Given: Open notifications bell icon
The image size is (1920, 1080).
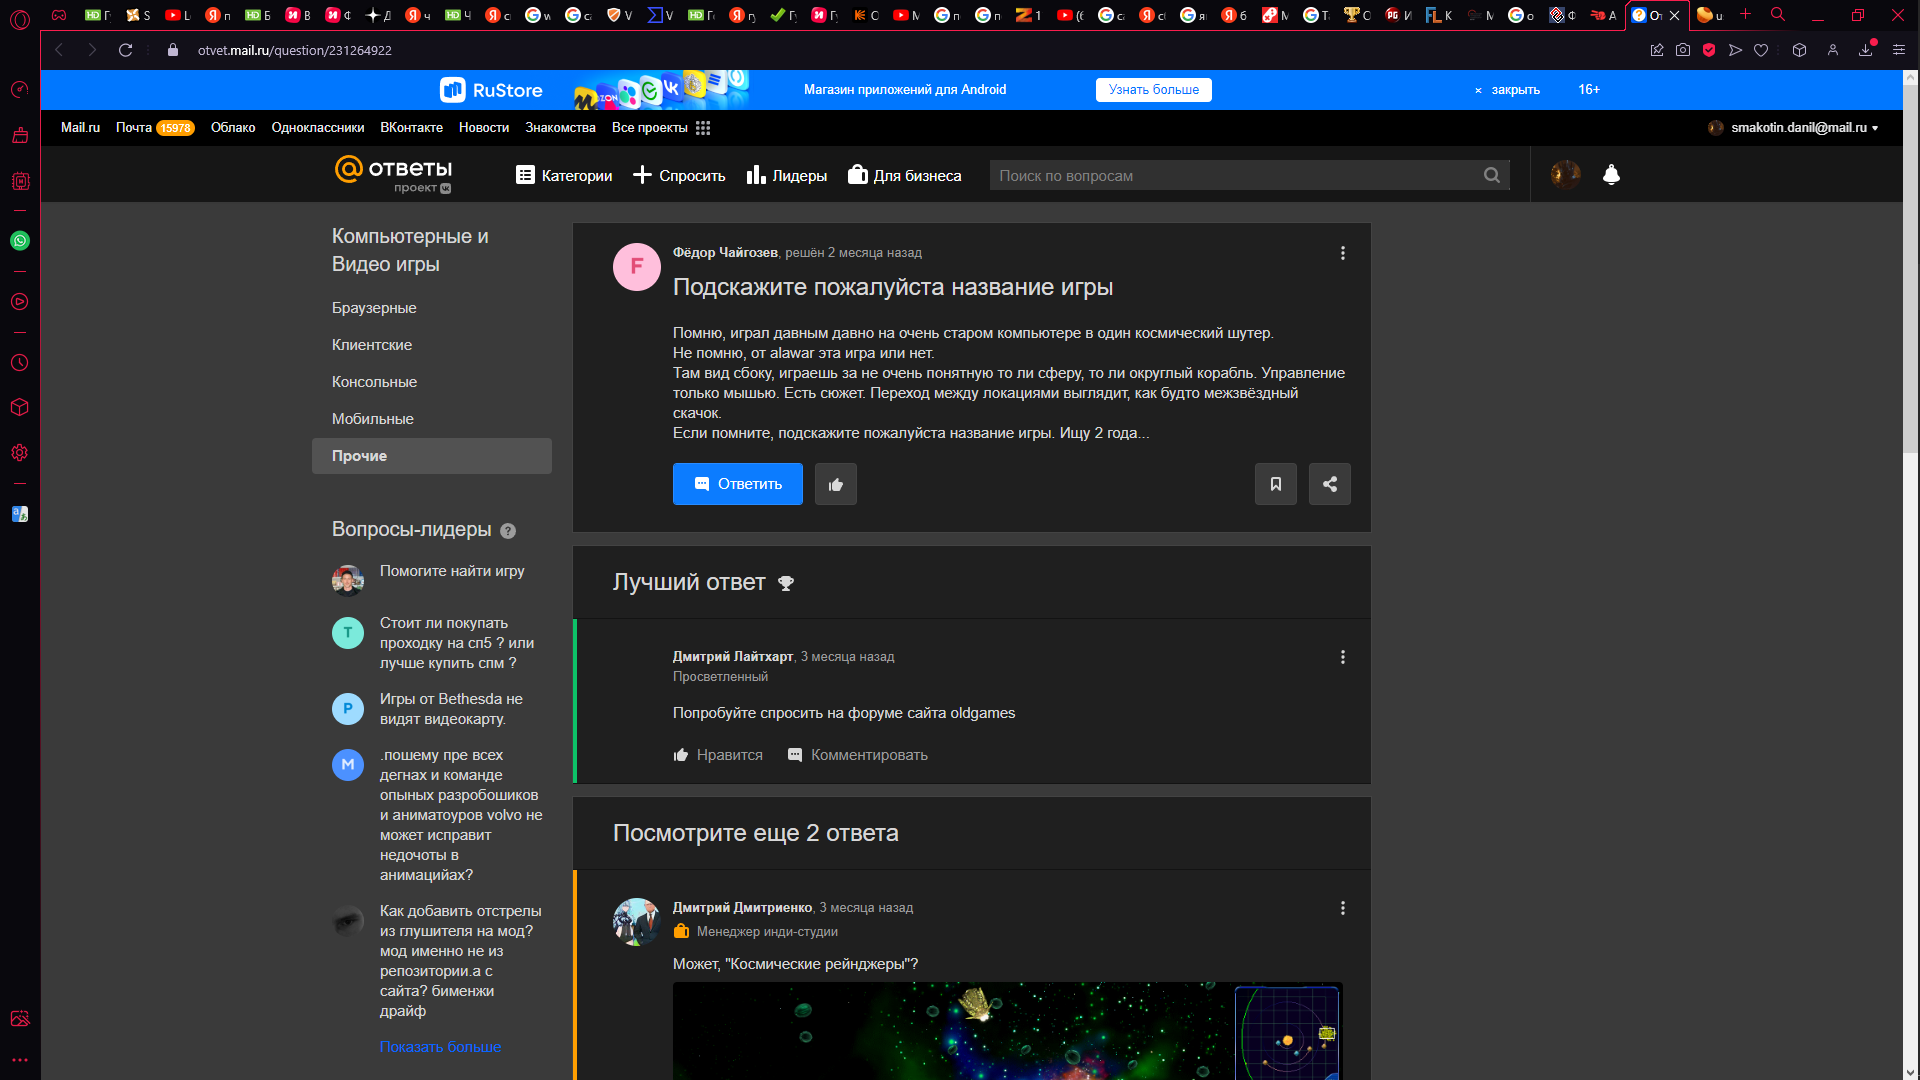Looking at the screenshot, I should click(1611, 175).
